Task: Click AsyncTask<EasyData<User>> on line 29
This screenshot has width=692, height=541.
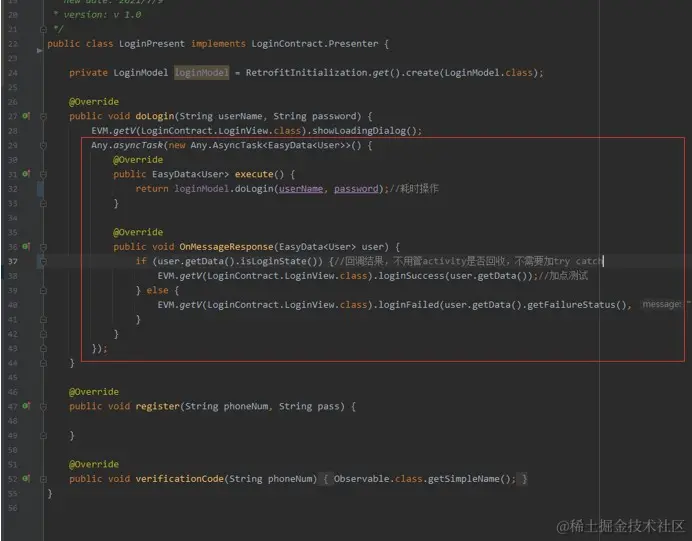Action: pos(282,145)
